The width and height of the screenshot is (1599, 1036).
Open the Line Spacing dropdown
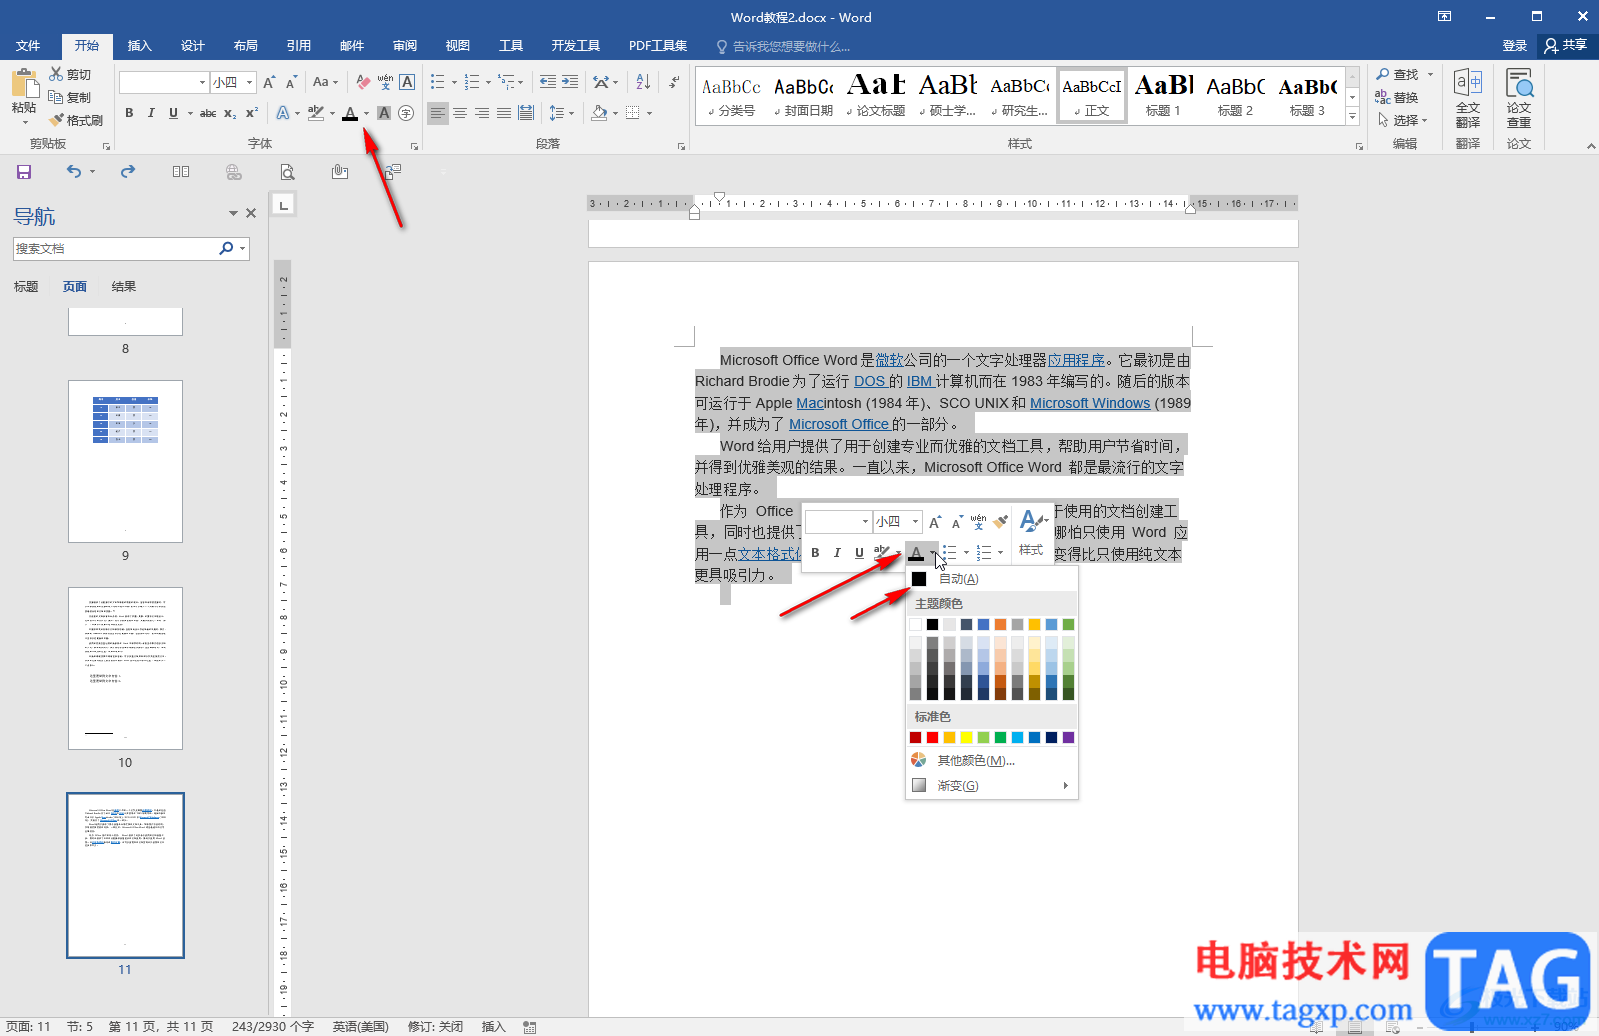coord(562,113)
